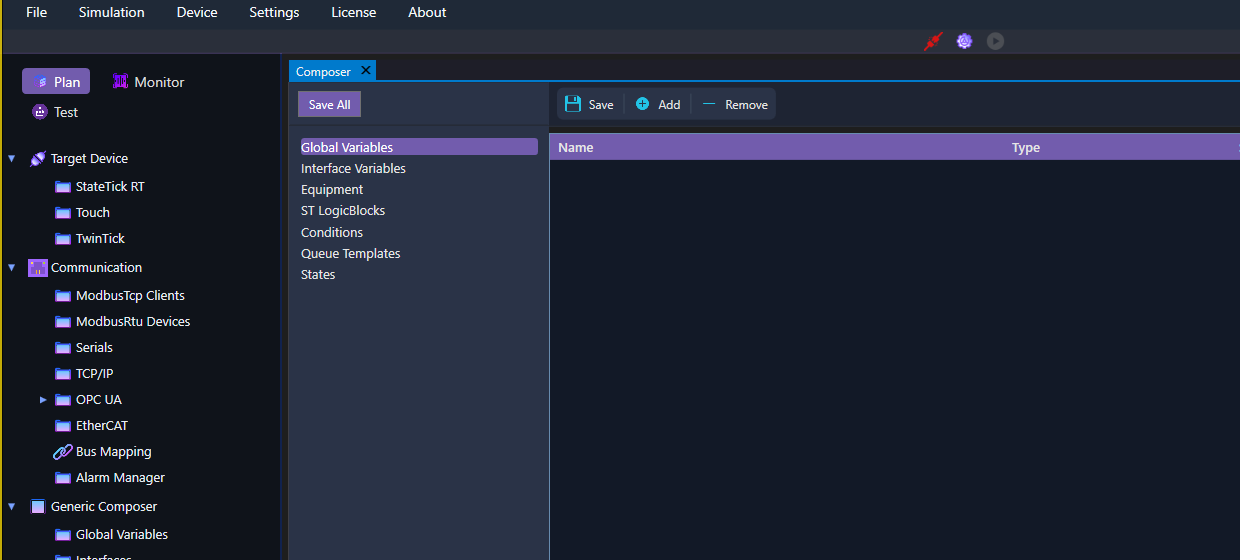Click the red disconnected plug icon
This screenshot has width=1240, height=560.
pos(933,41)
